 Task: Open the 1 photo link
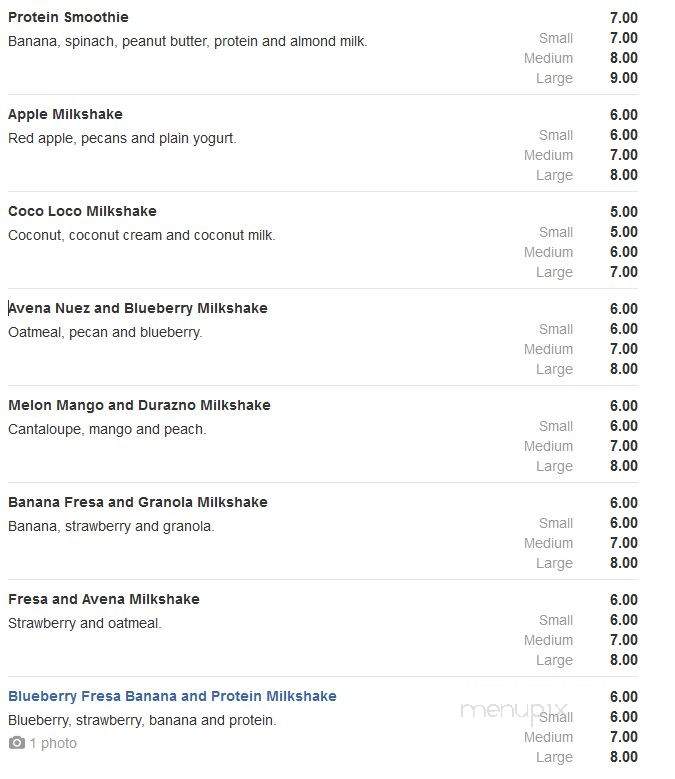click(x=53, y=743)
